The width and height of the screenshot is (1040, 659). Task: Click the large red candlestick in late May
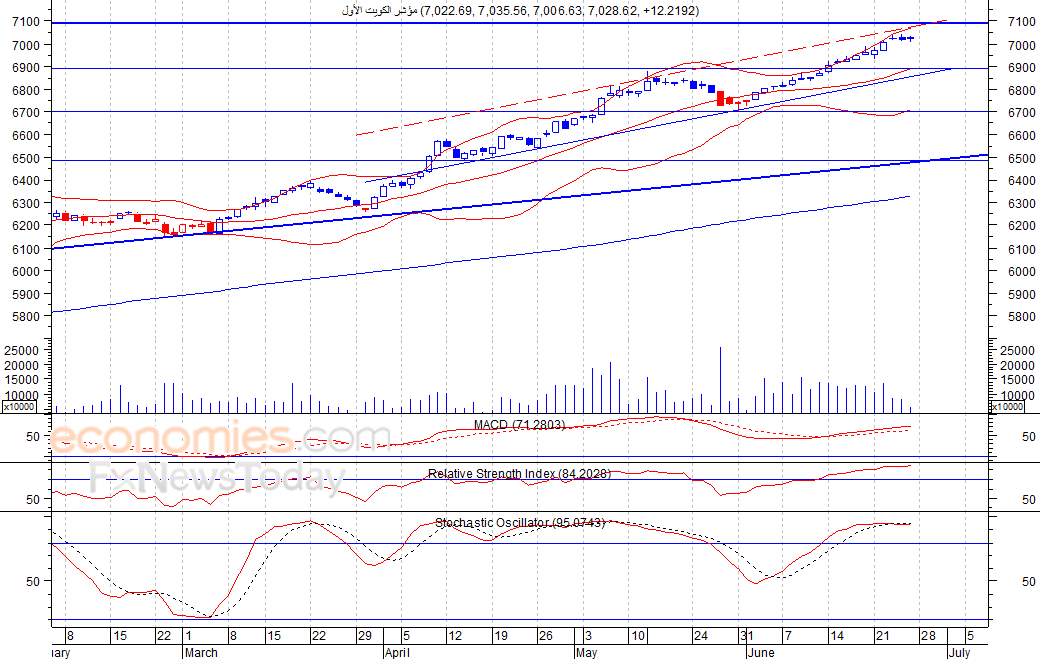(720, 99)
